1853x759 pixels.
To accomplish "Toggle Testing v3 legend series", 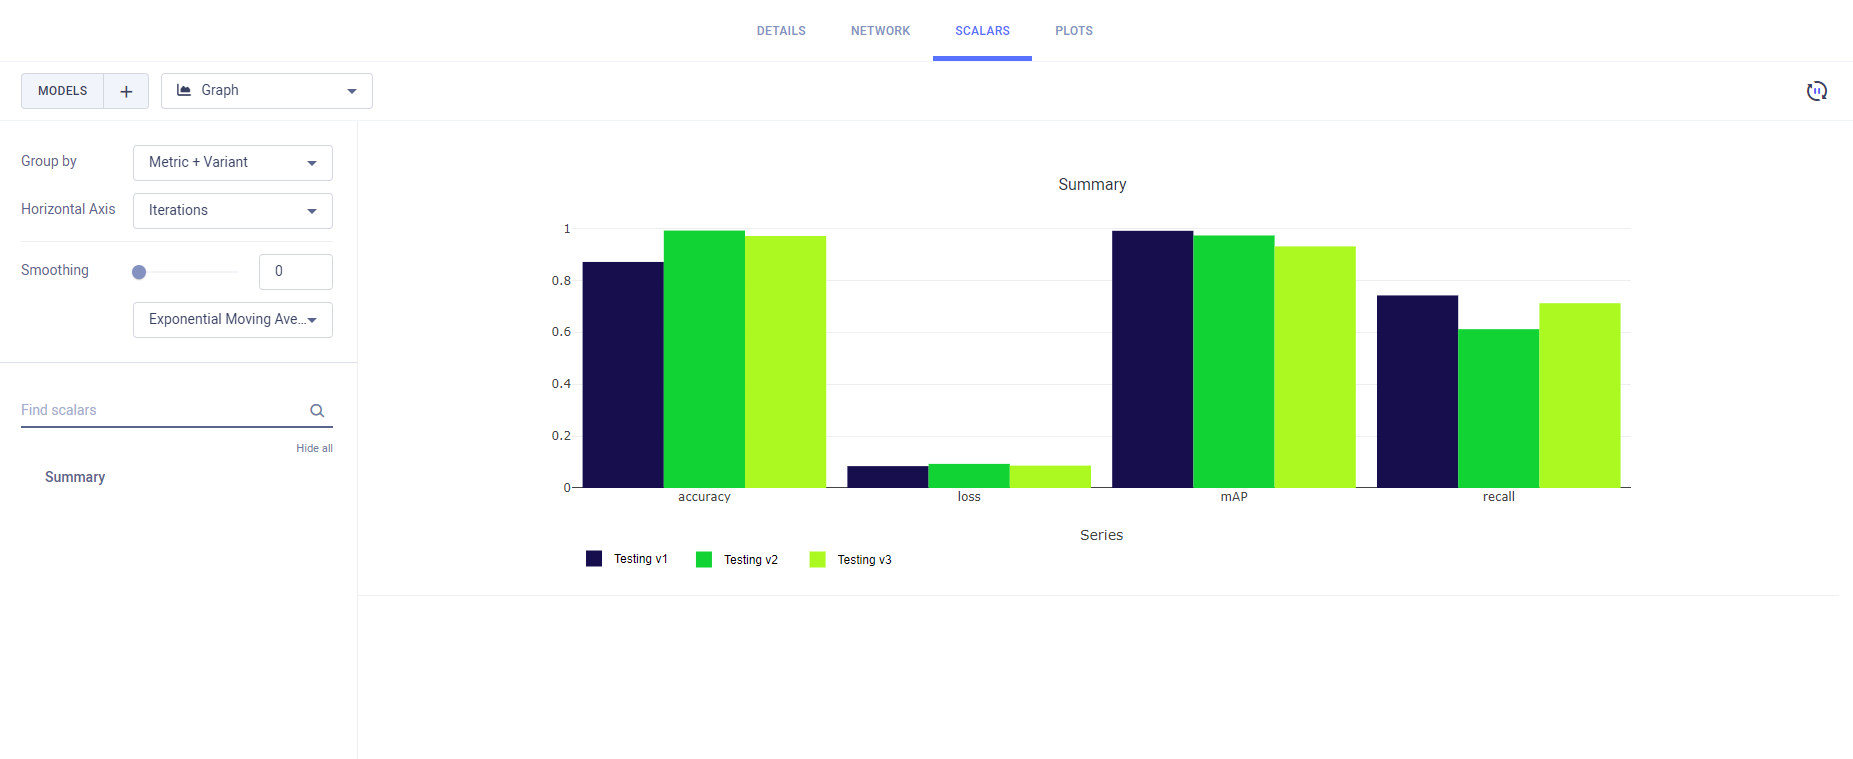I will (x=851, y=560).
